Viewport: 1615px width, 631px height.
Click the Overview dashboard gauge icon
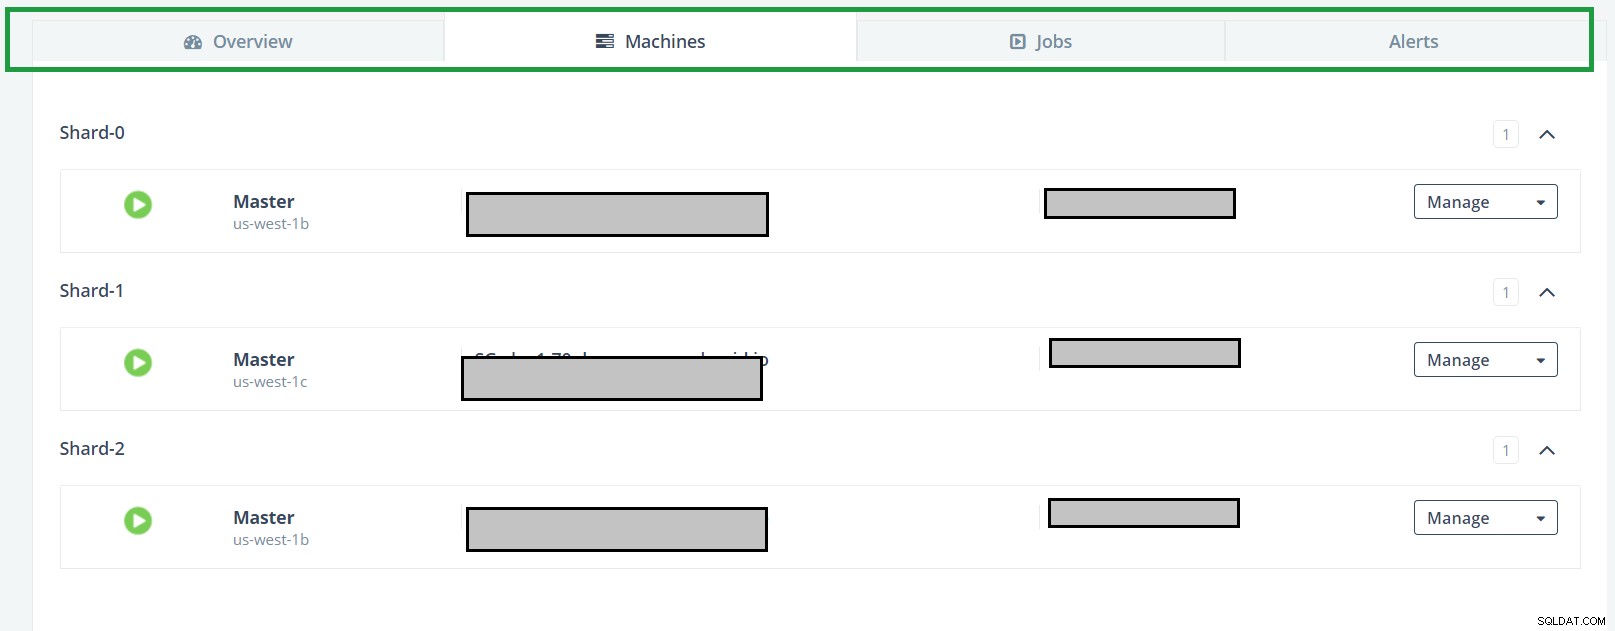tap(193, 42)
